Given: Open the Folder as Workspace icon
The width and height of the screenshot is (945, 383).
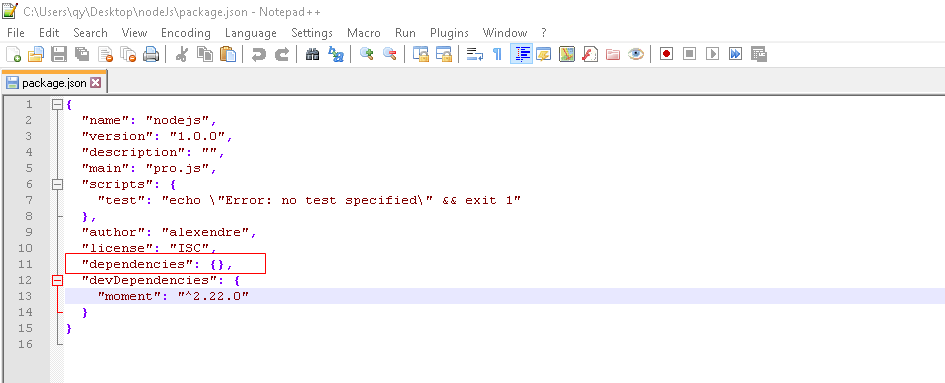Looking at the screenshot, I should tap(613, 54).
